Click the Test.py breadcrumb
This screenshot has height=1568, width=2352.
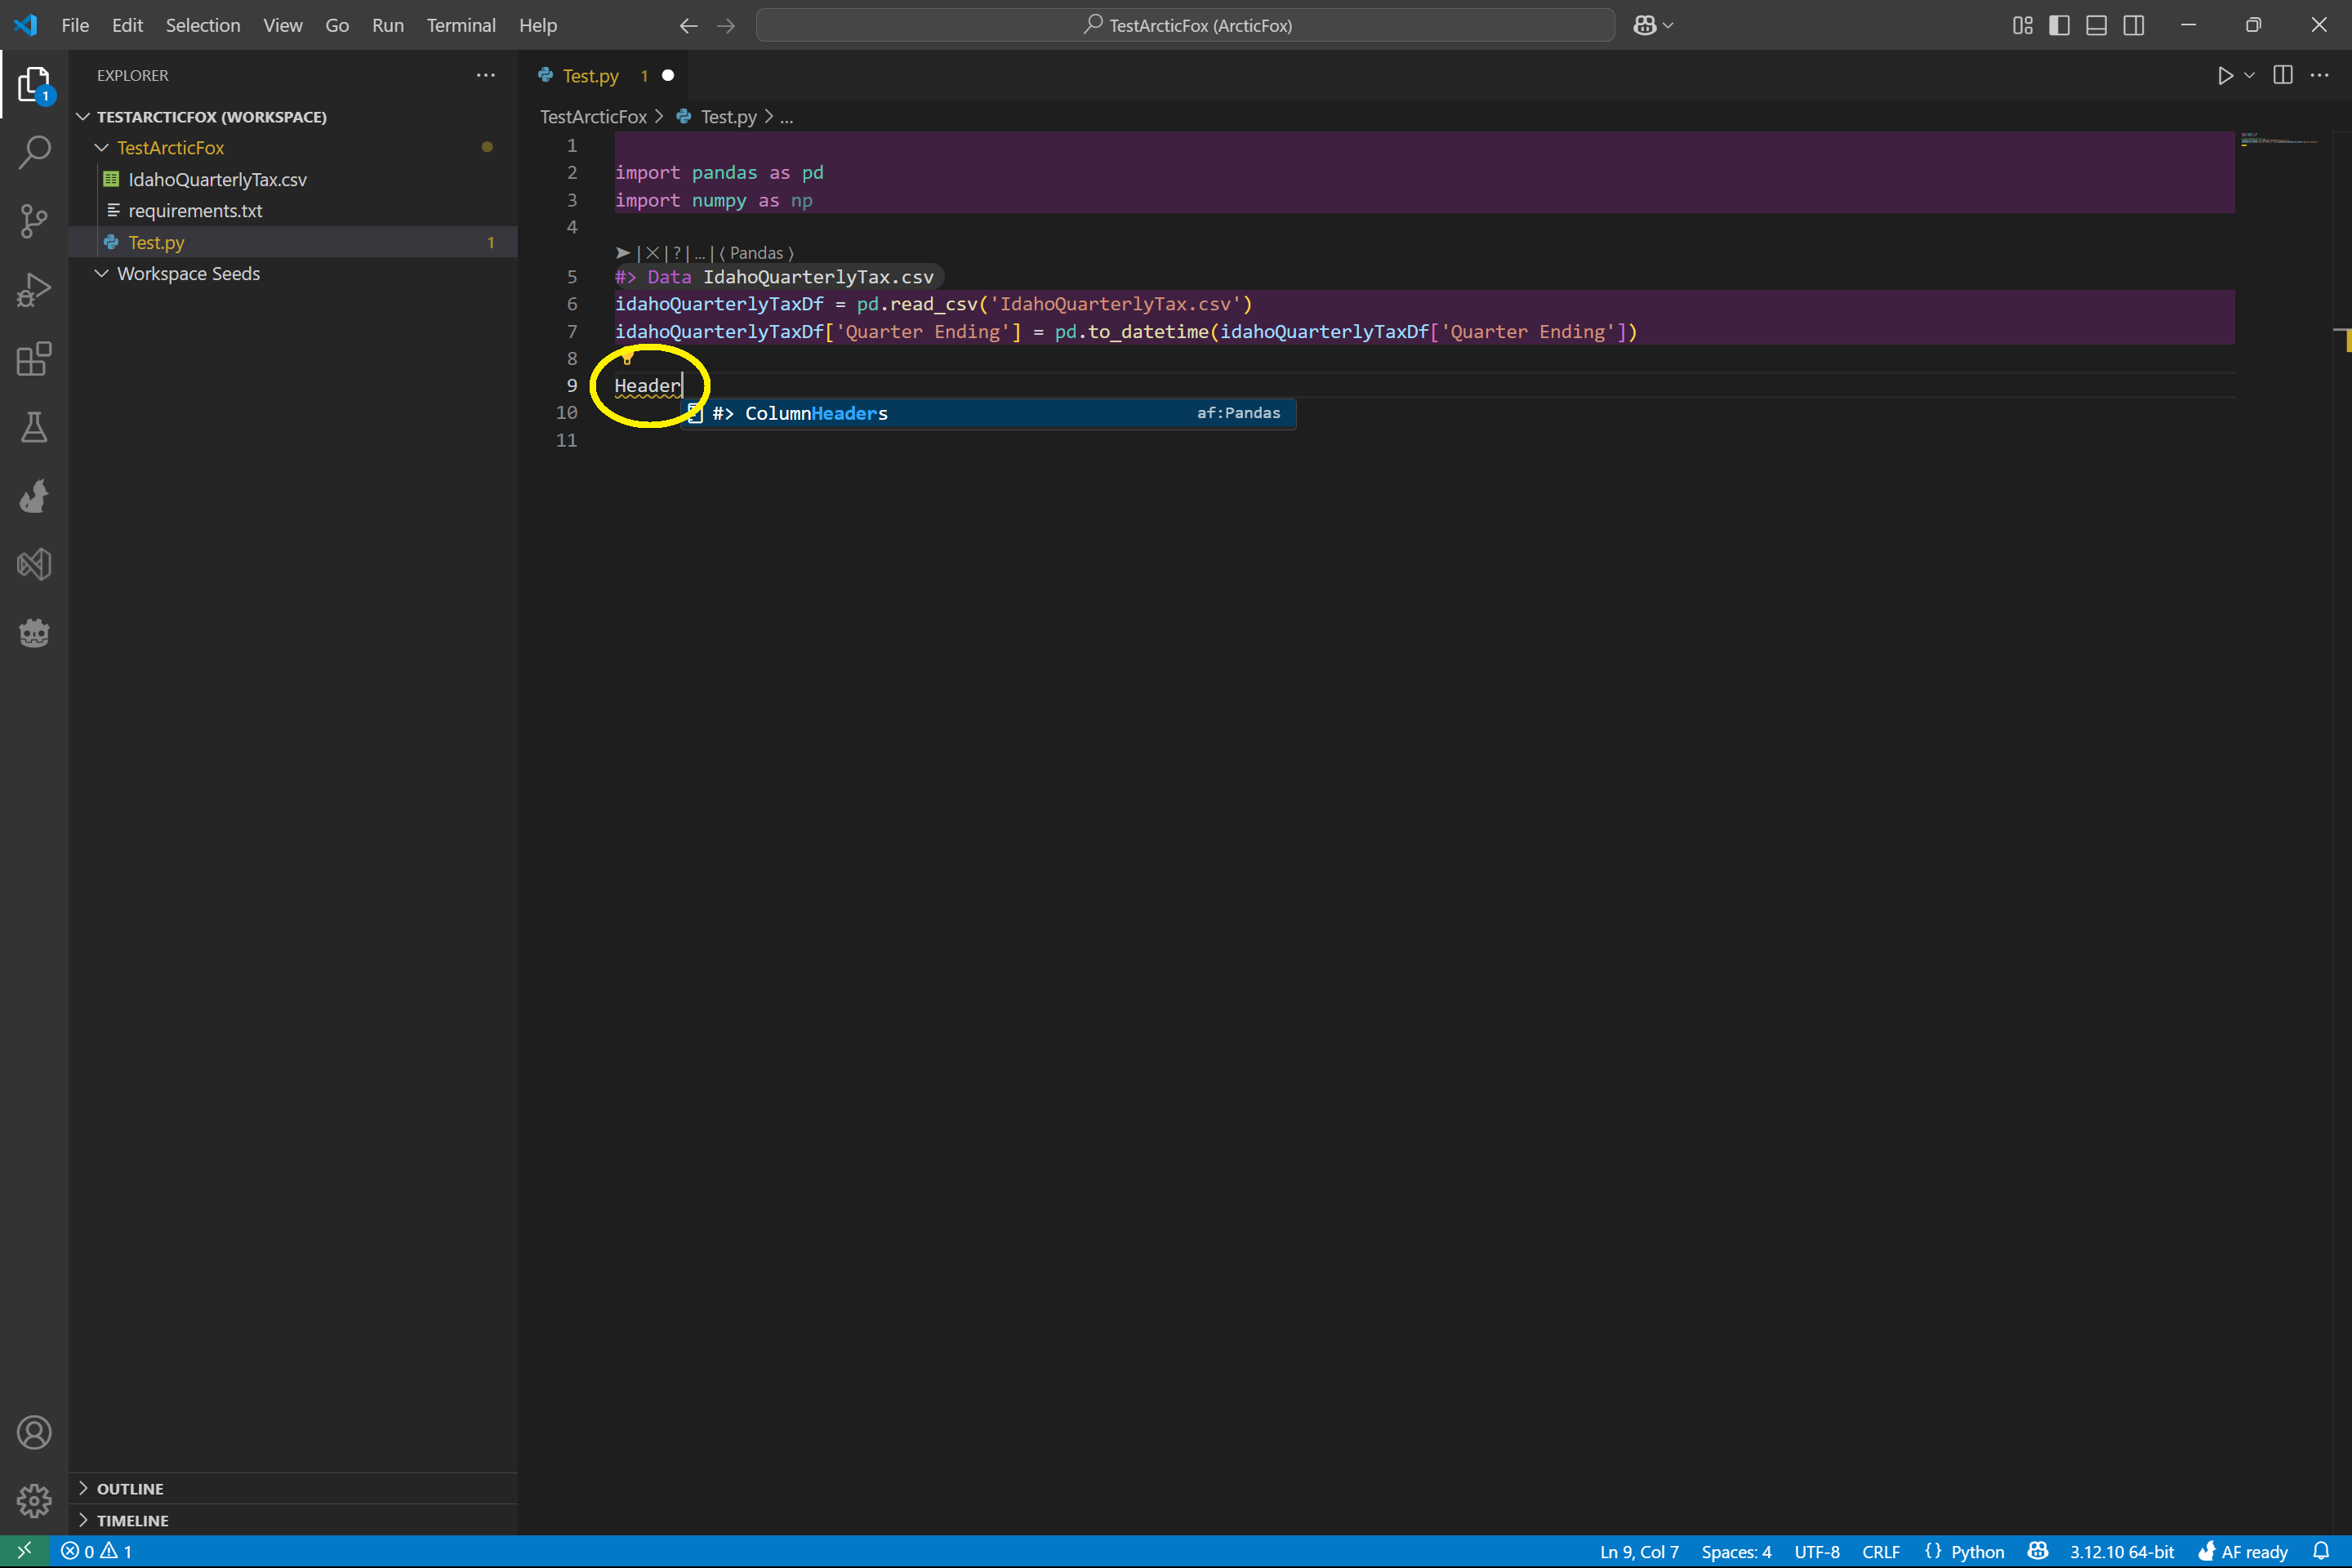[x=728, y=117]
